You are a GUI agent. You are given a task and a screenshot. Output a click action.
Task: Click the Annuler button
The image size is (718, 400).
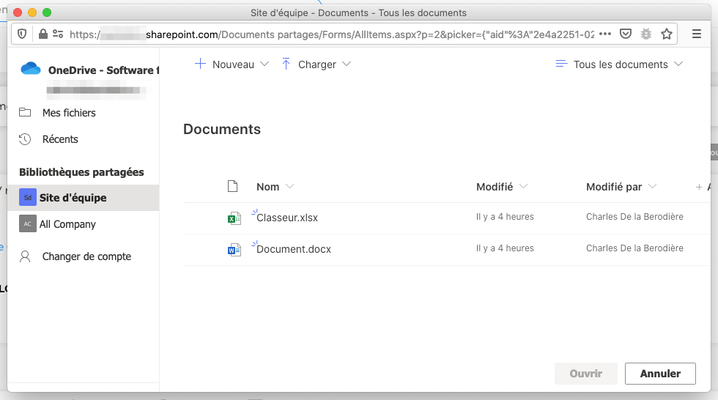pyautogui.click(x=660, y=373)
